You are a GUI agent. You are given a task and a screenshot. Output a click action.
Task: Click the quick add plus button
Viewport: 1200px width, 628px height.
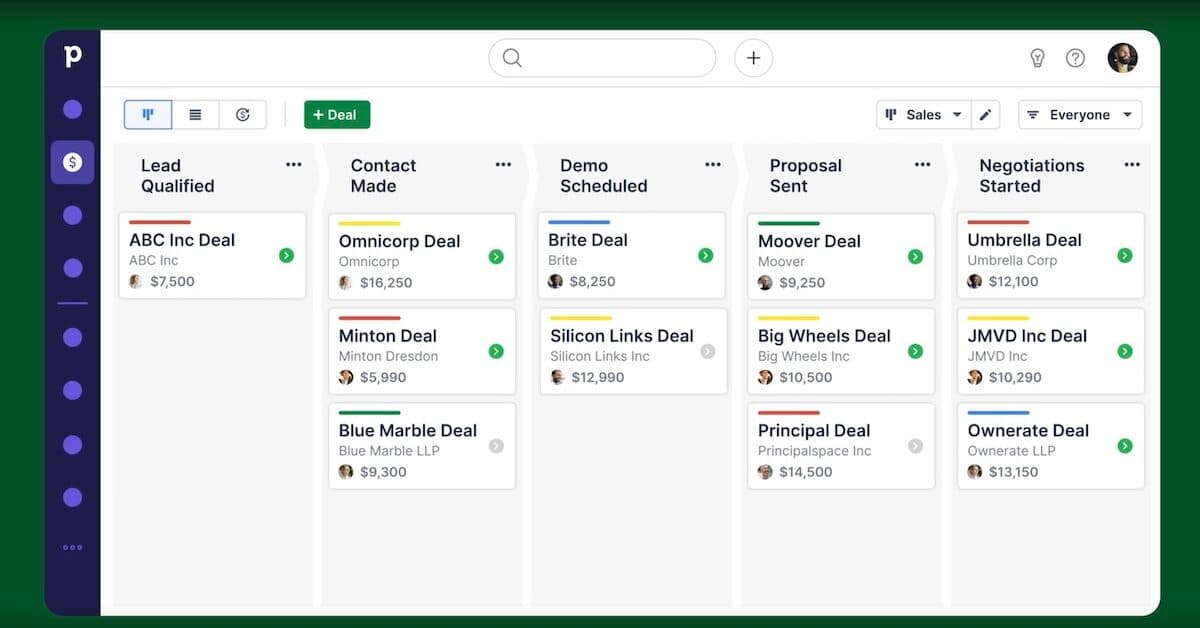[753, 58]
